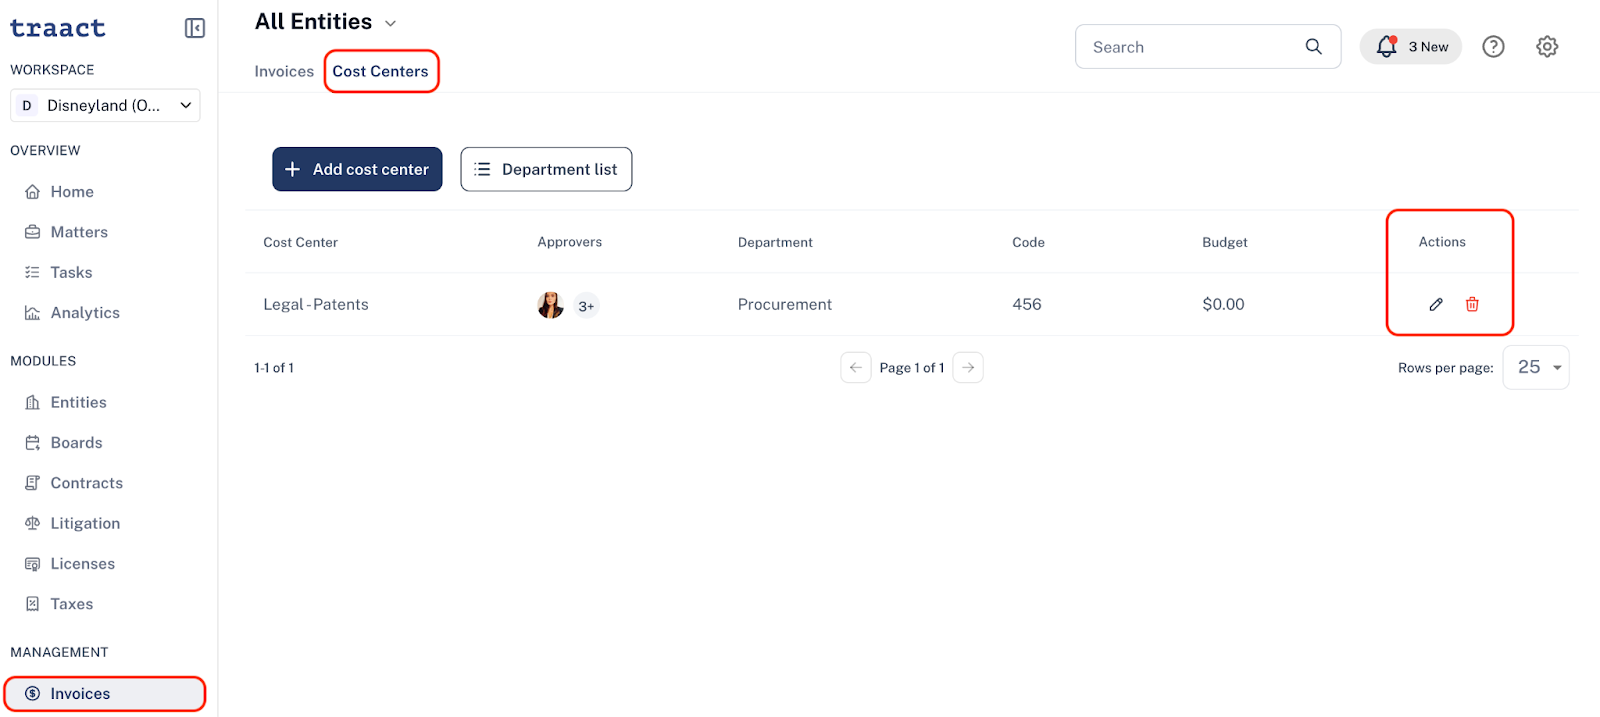Click the search magnifier icon
Image resolution: width=1600 pixels, height=717 pixels.
tap(1314, 47)
